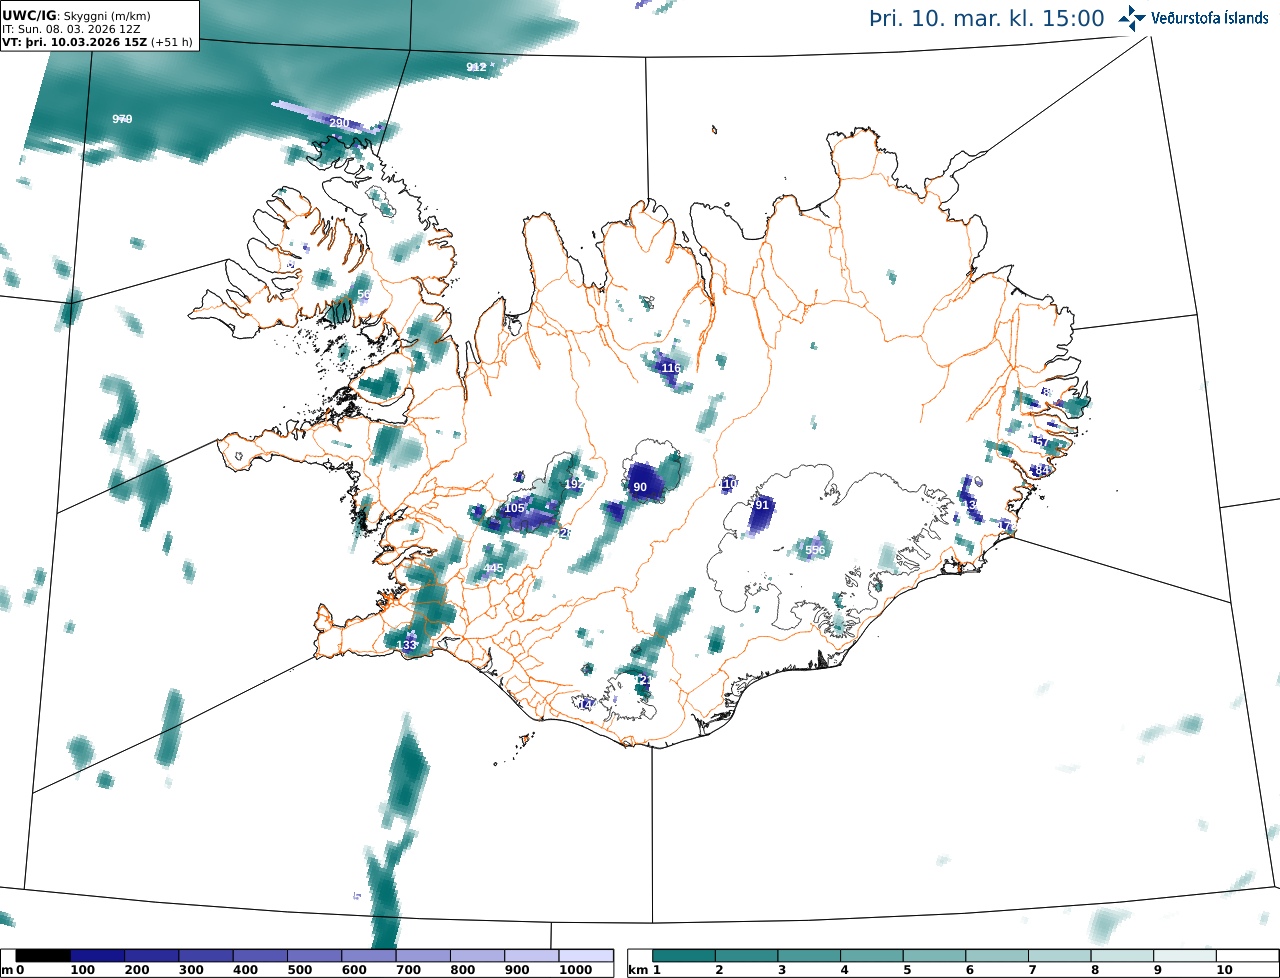
Task: Click the '912' visibility value on map
Action: 476,67
